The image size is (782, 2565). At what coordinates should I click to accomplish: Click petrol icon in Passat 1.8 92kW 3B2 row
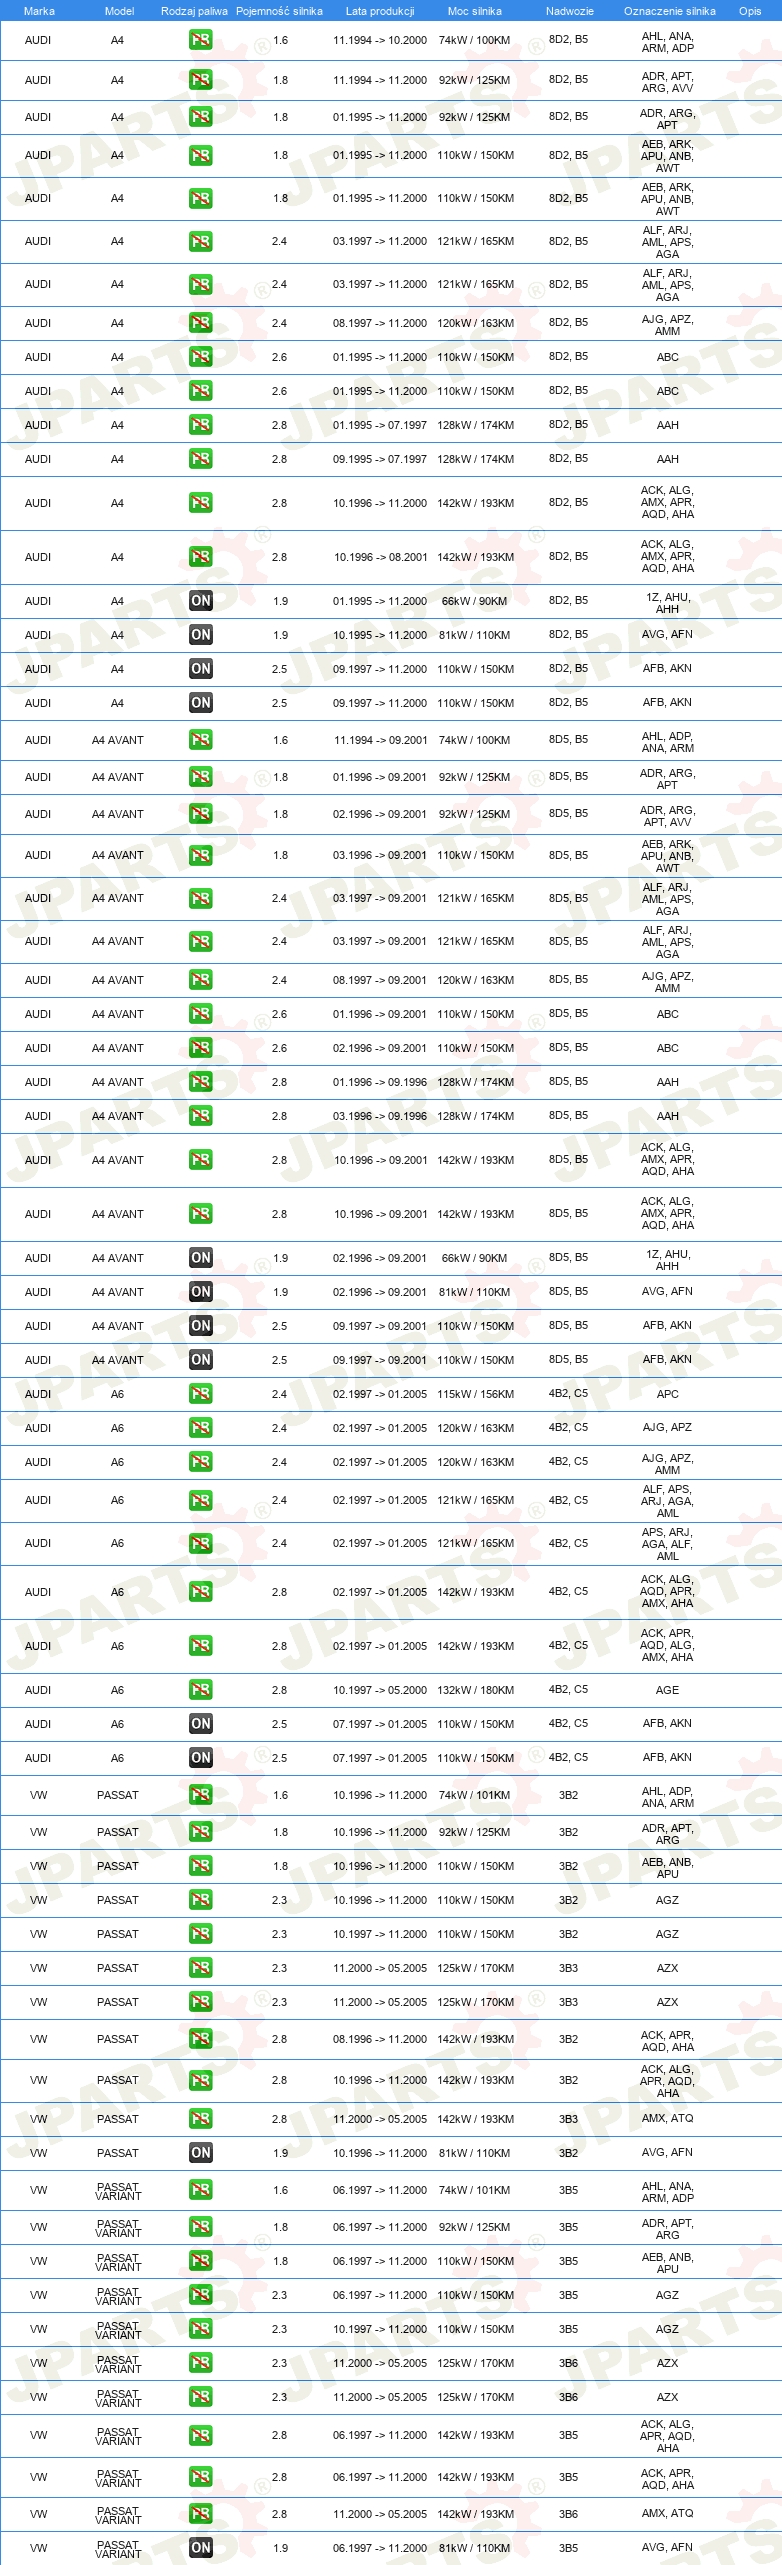(x=200, y=1832)
